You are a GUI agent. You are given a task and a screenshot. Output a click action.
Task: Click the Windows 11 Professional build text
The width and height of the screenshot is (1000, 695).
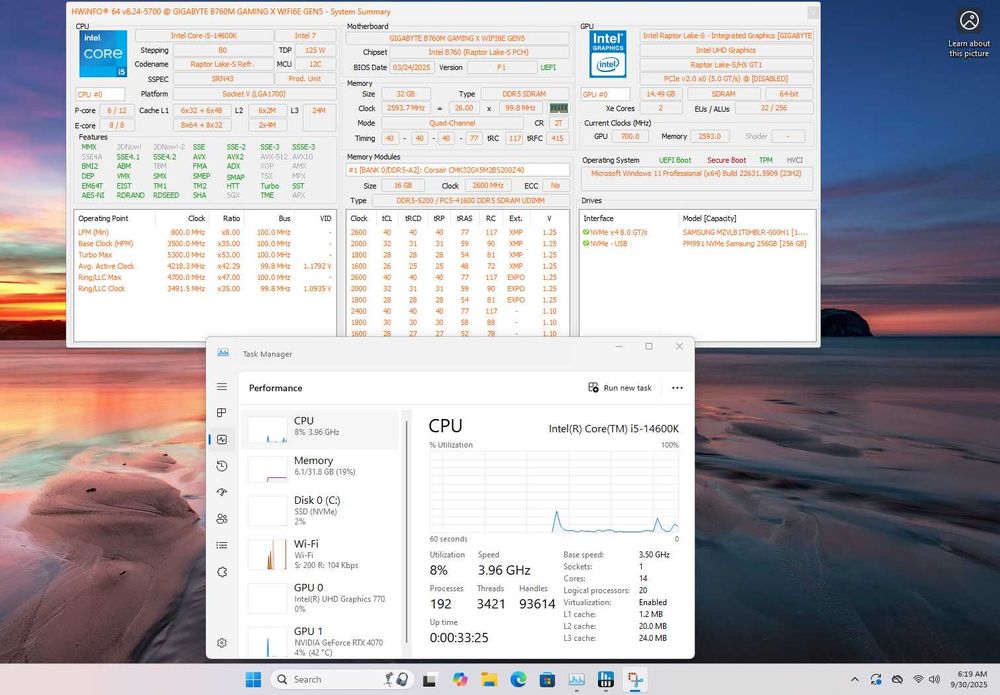point(696,173)
